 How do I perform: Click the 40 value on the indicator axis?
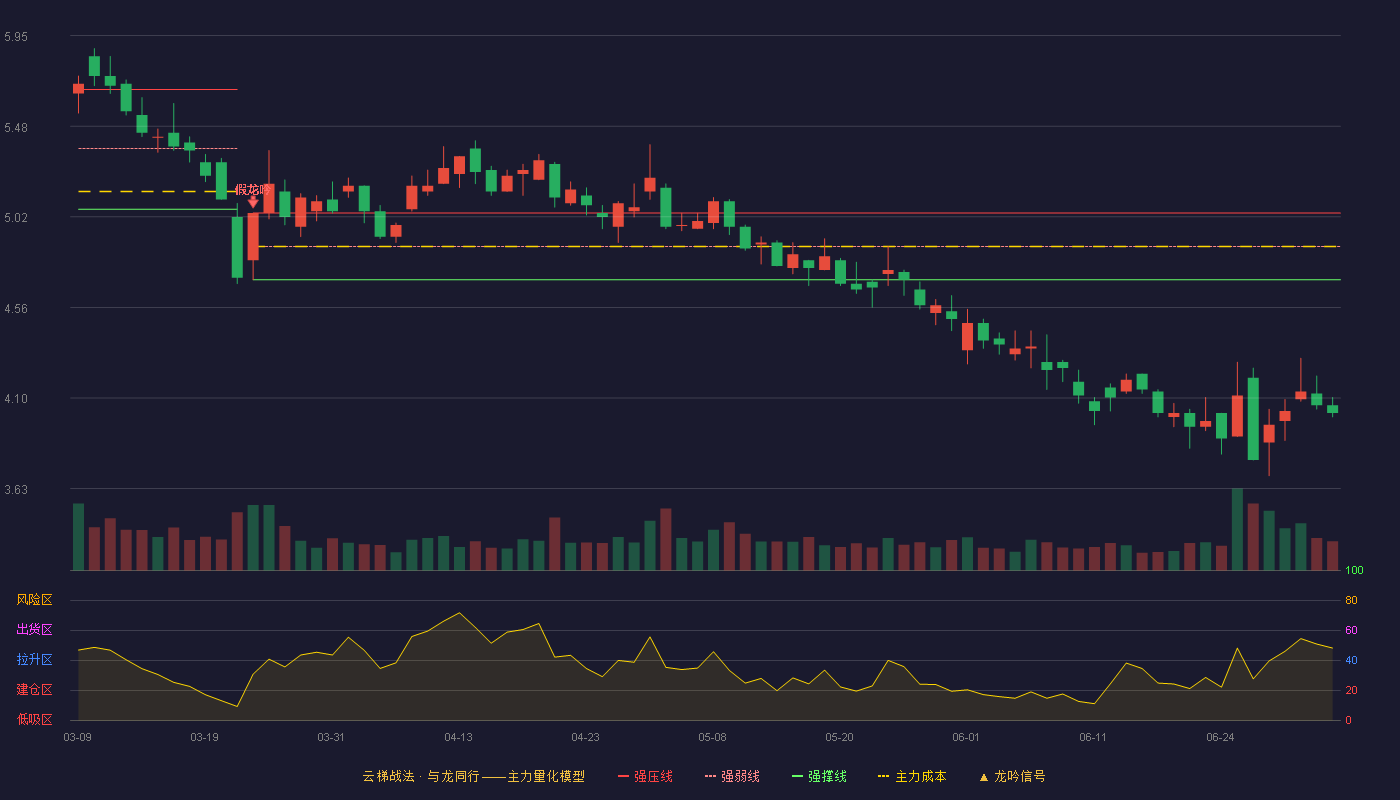pos(1351,660)
